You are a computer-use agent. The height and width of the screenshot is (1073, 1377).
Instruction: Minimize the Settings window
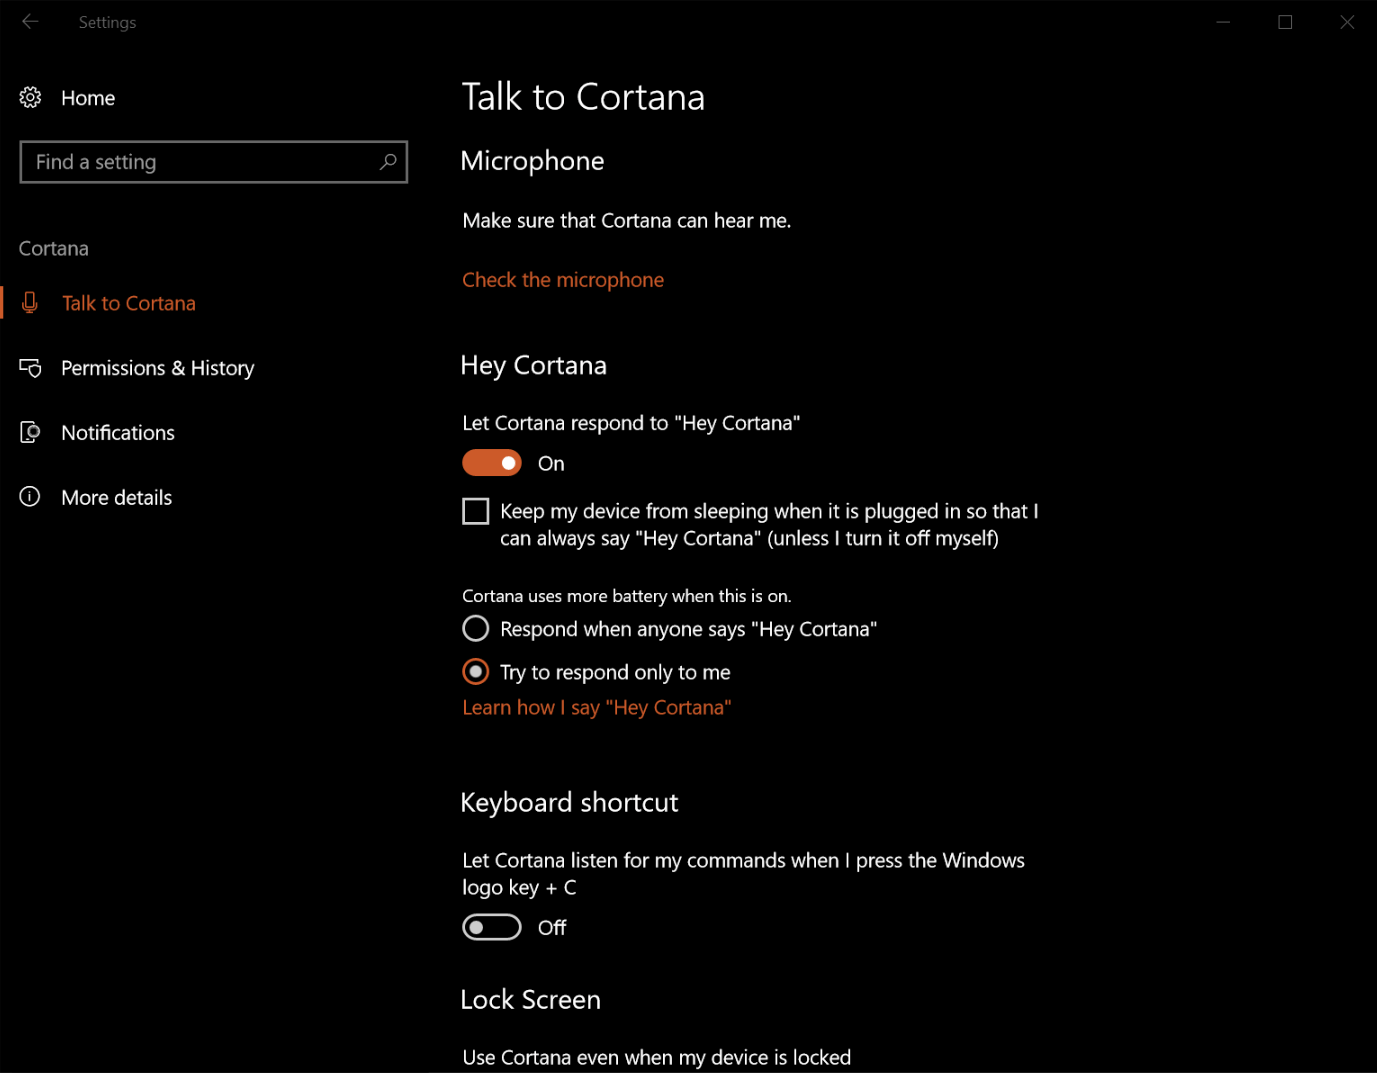(x=1223, y=22)
